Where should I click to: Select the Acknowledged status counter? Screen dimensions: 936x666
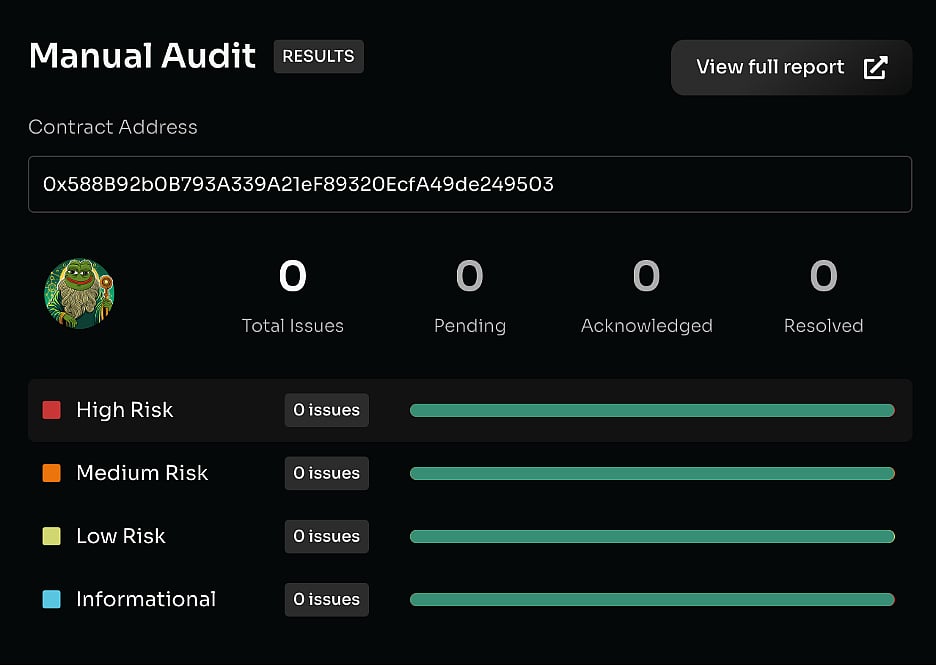point(646,277)
